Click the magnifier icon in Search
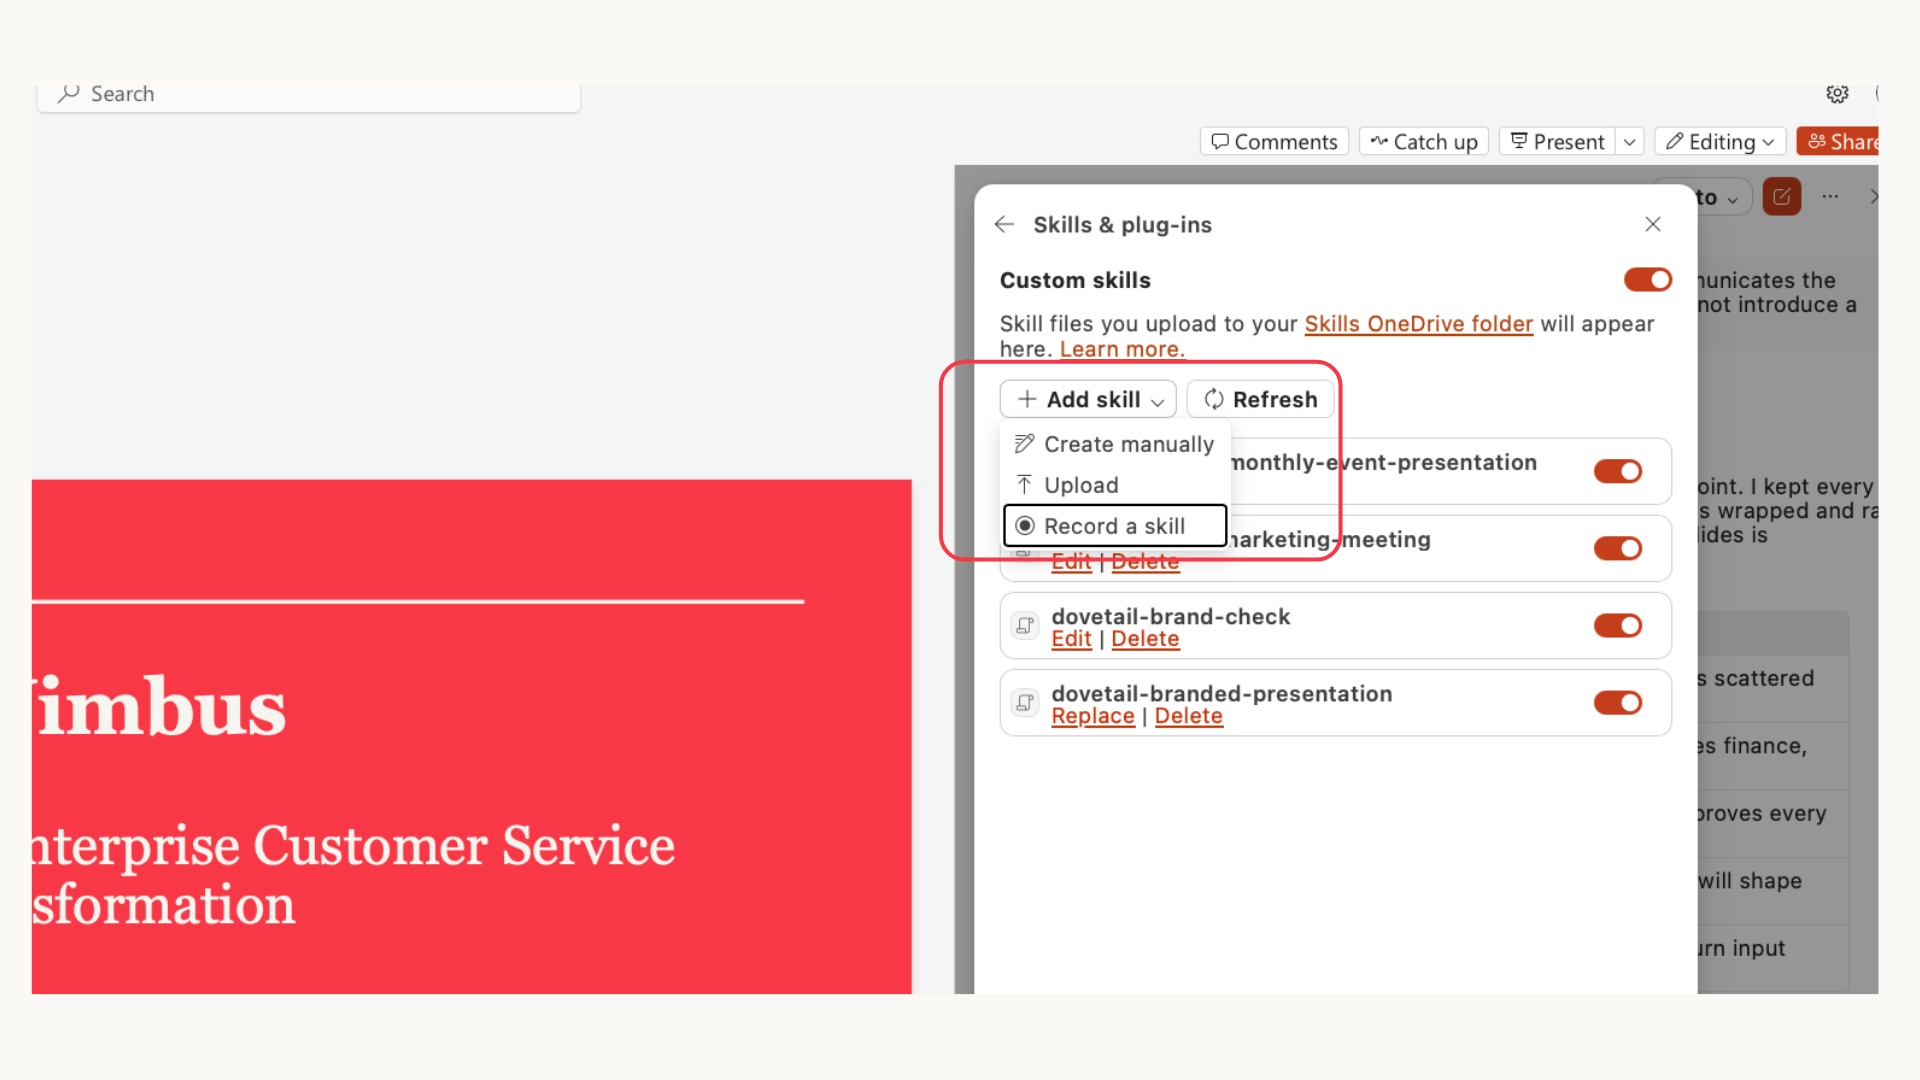The width and height of the screenshot is (1920, 1080). click(68, 94)
